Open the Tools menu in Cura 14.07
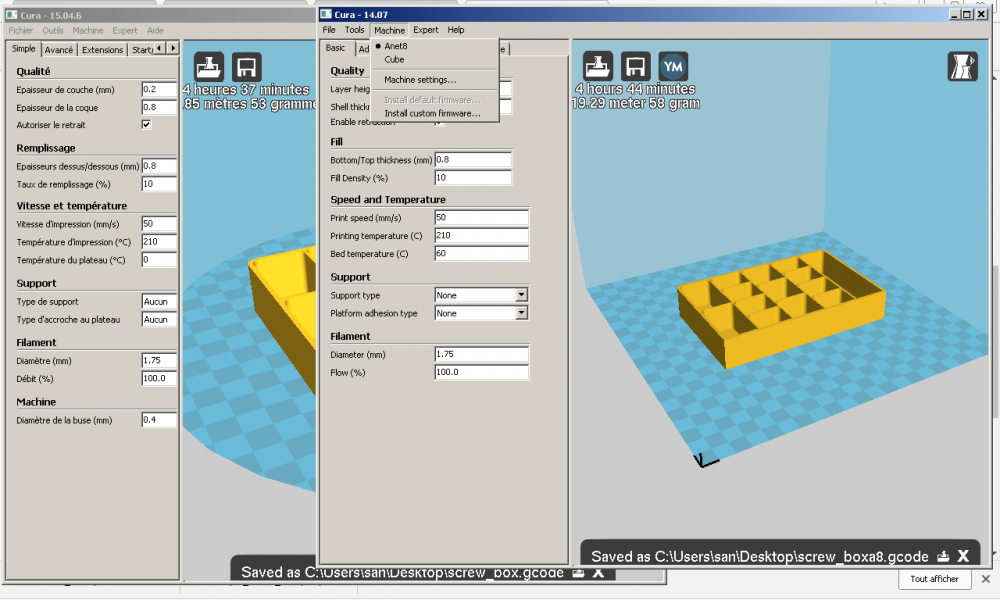 pos(355,30)
